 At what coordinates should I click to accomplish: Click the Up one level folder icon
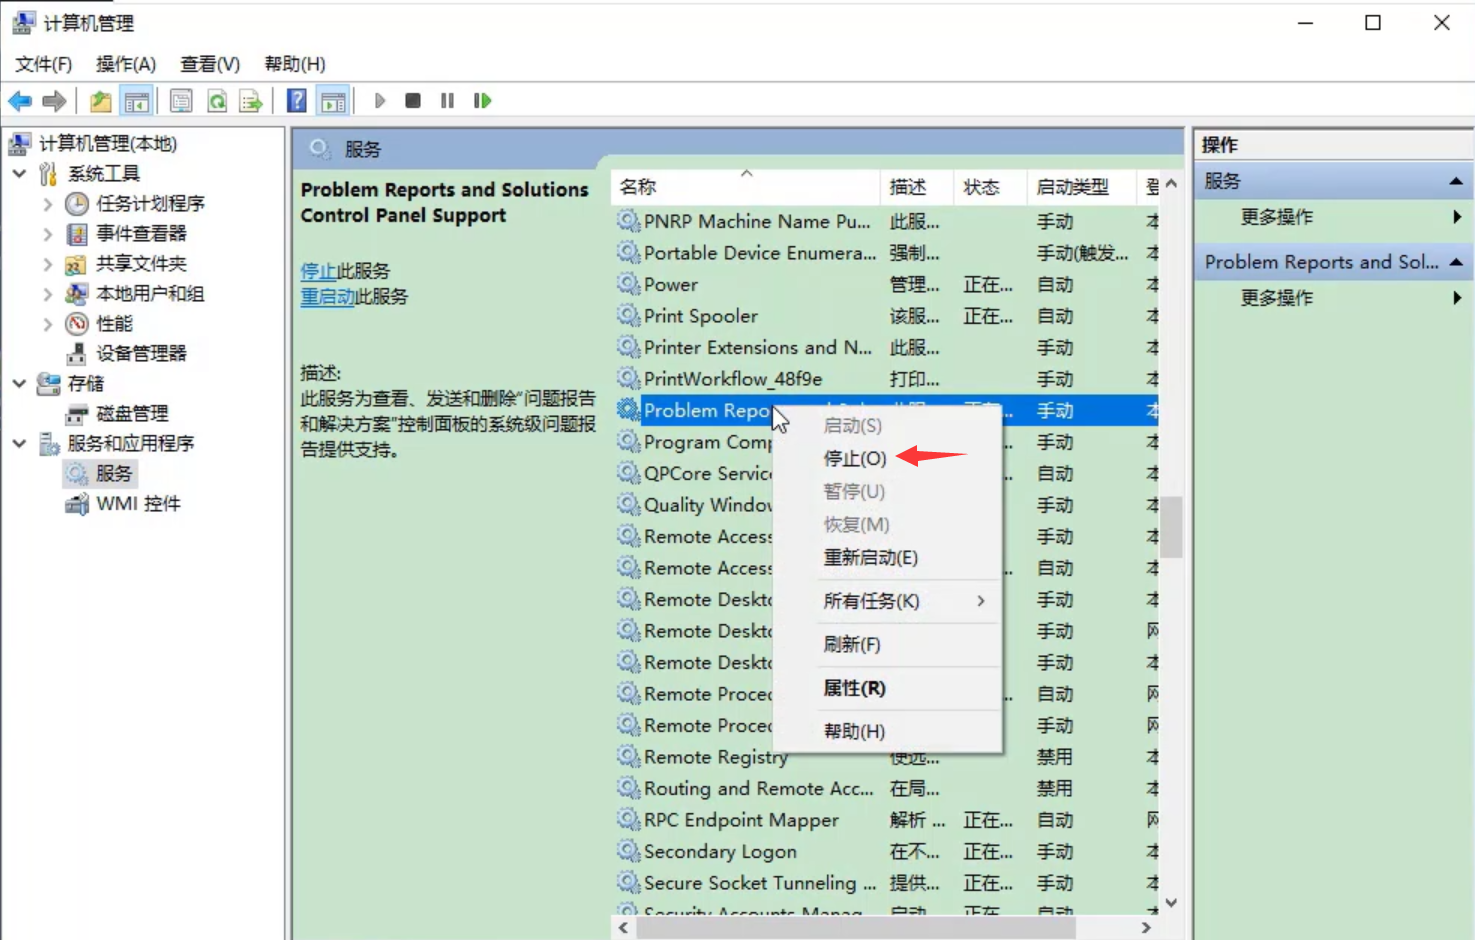click(x=100, y=101)
